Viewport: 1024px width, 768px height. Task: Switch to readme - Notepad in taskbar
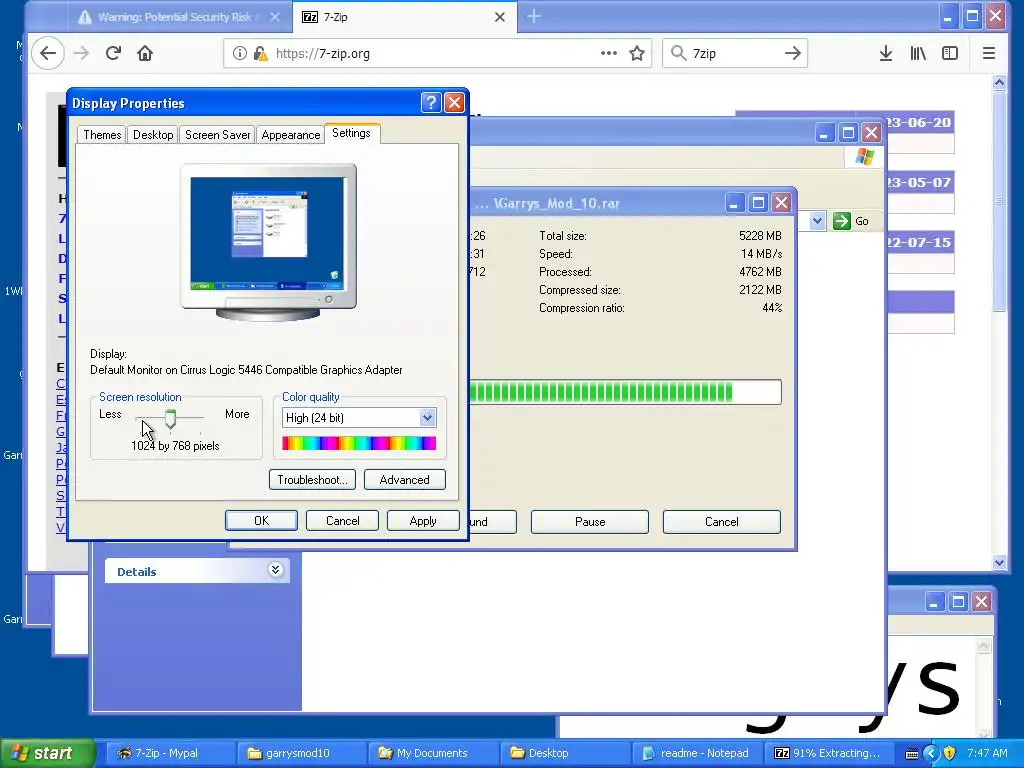(696, 753)
